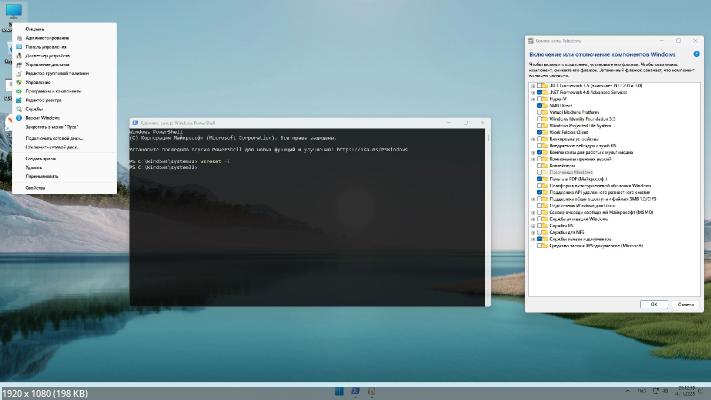
Task: Choose Свойства at the context menu bottom
Action: click(35, 187)
